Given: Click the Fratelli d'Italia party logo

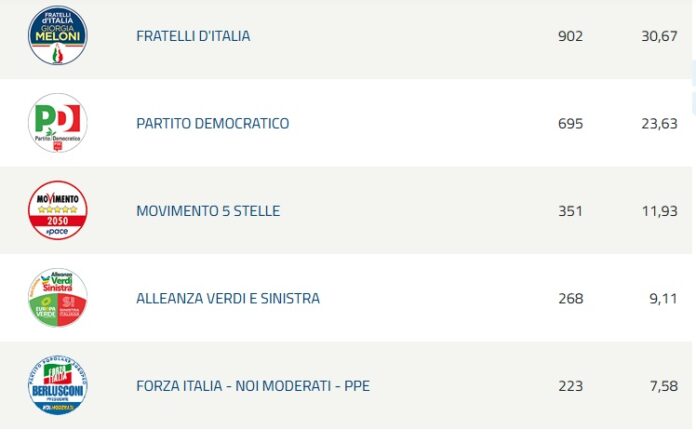Looking at the screenshot, I should coord(58,36).
